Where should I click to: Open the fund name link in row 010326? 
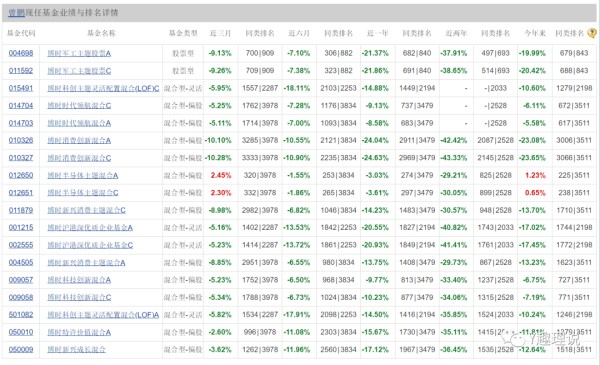[x=79, y=140]
